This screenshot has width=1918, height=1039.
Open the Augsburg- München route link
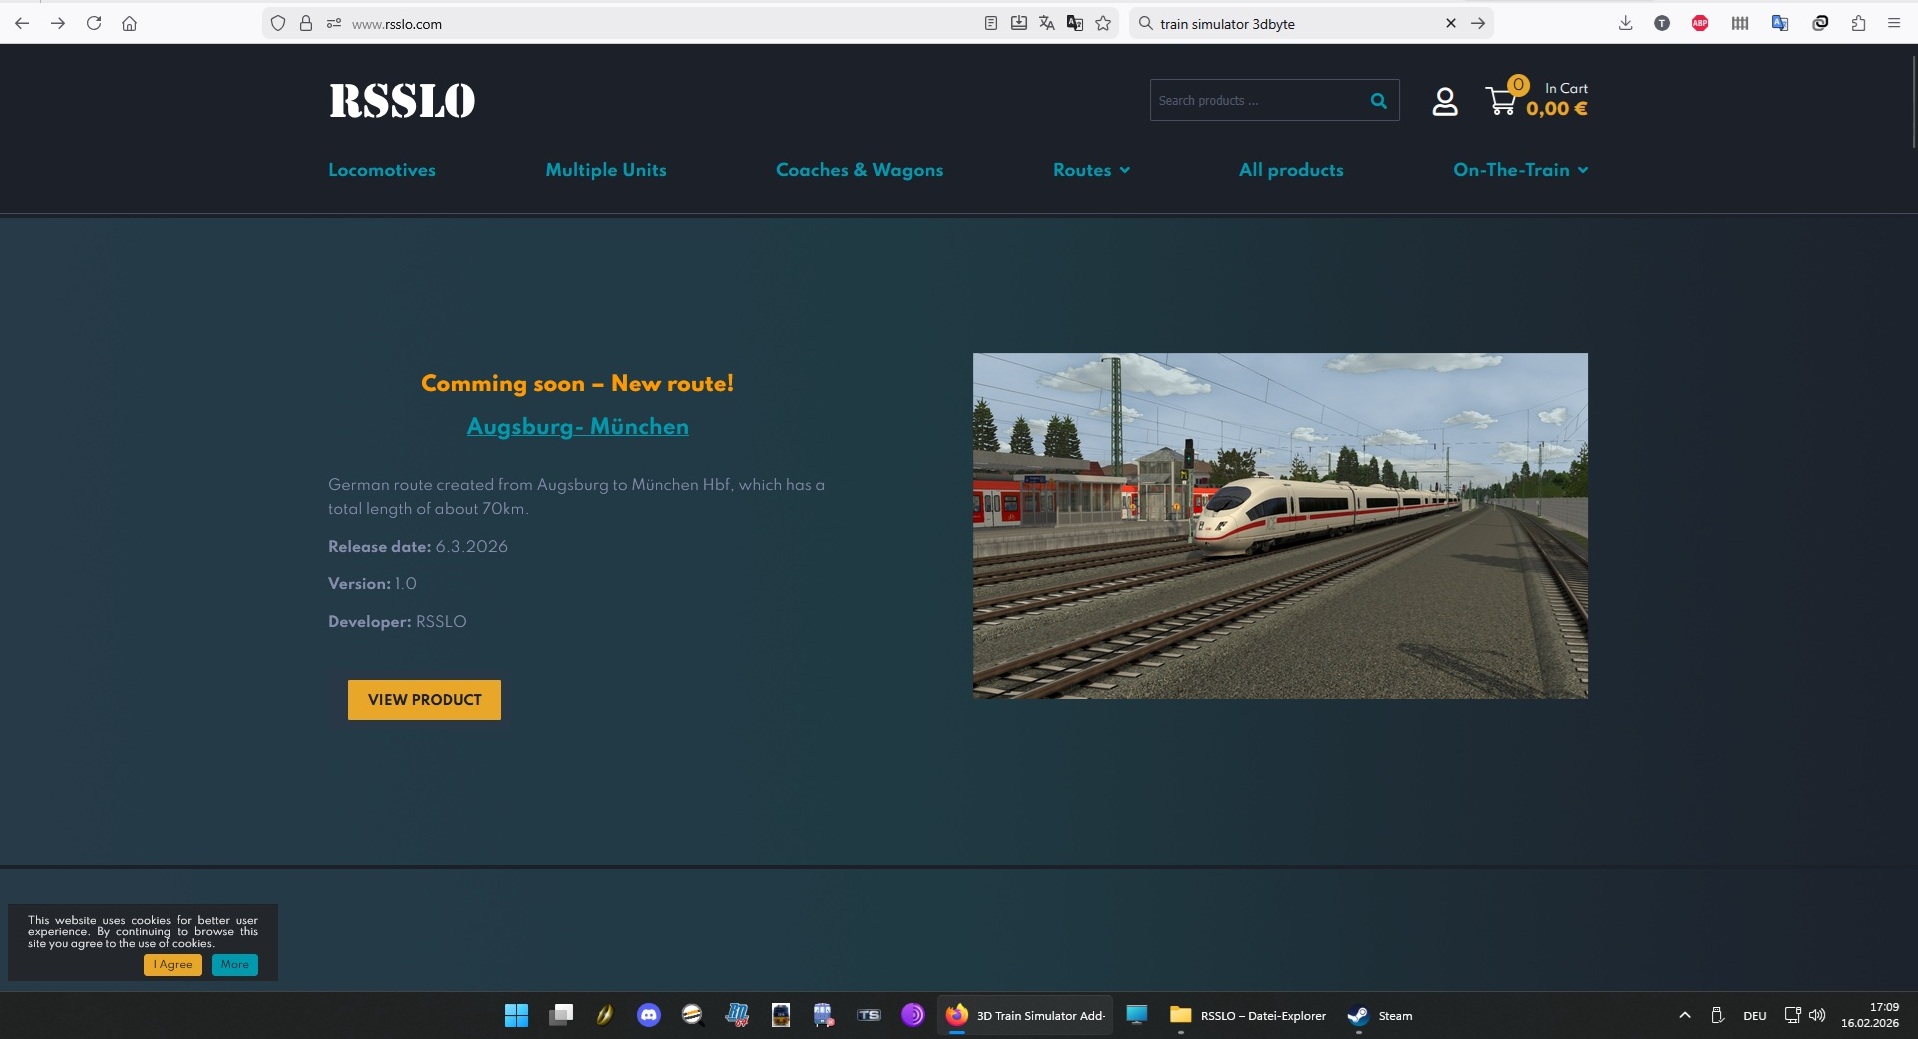578,427
